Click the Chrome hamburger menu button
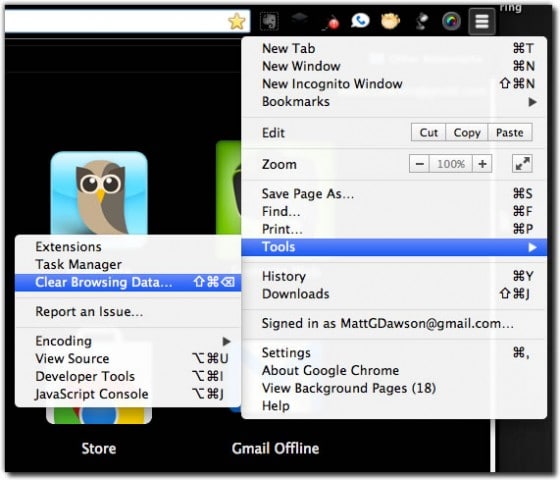Image resolution: width=560 pixels, height=480 pixels. pos(482,21)
